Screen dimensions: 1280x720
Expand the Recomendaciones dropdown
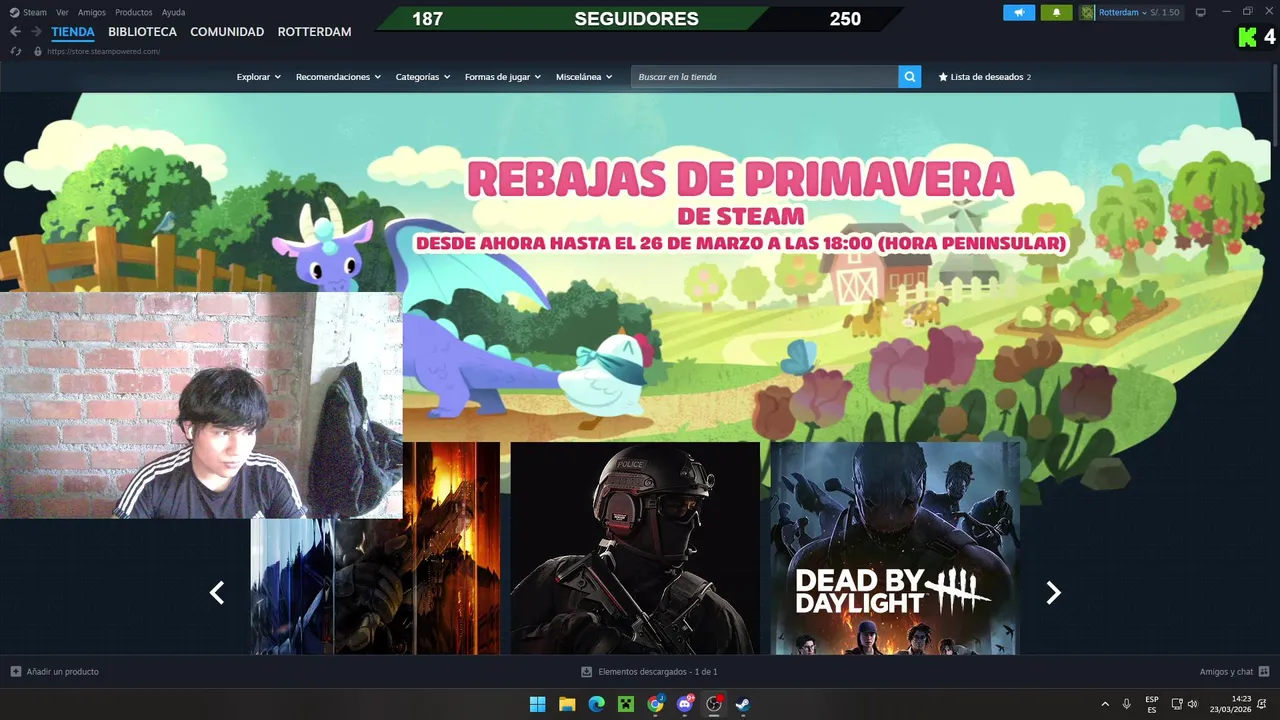[338, 77]
